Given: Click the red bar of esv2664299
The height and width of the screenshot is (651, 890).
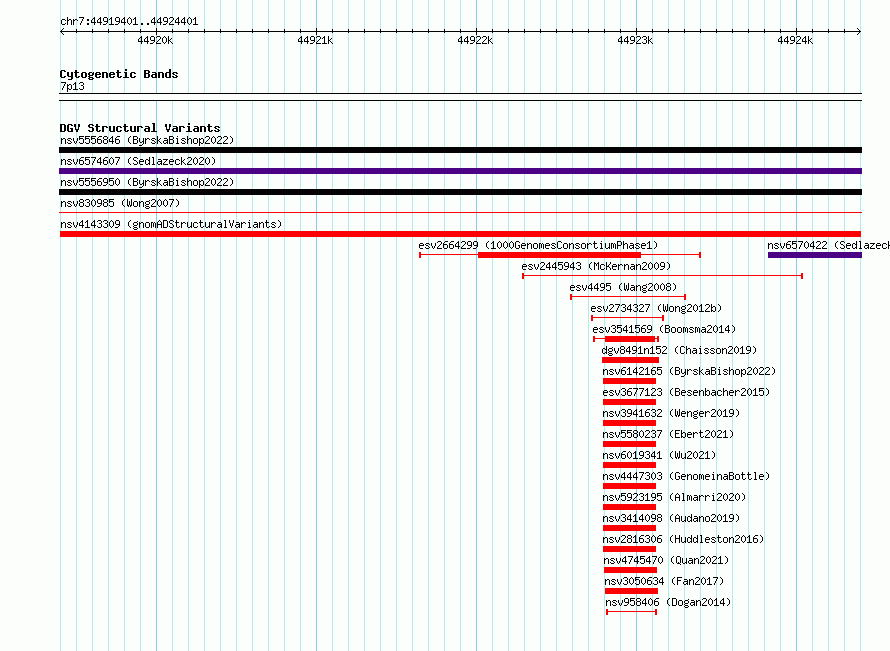Looking at the screenshot, I should tap(560, 255).
